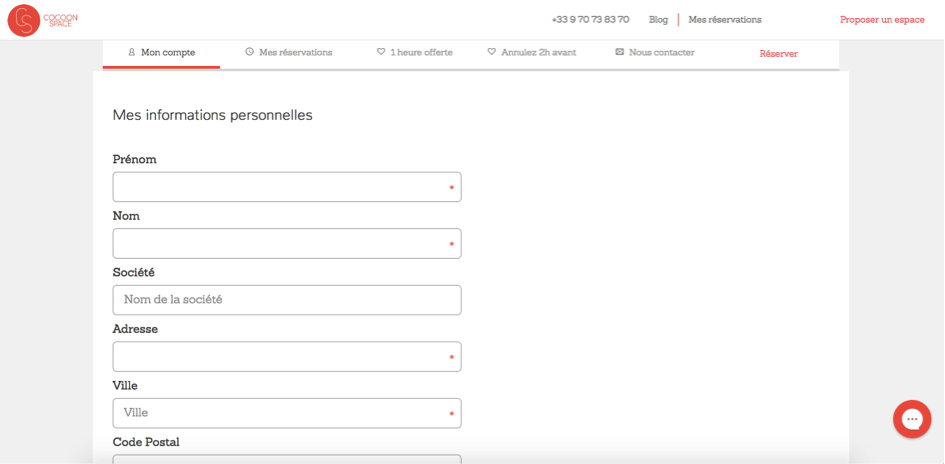Click the Cocoon Space logo

pos(42,20)
